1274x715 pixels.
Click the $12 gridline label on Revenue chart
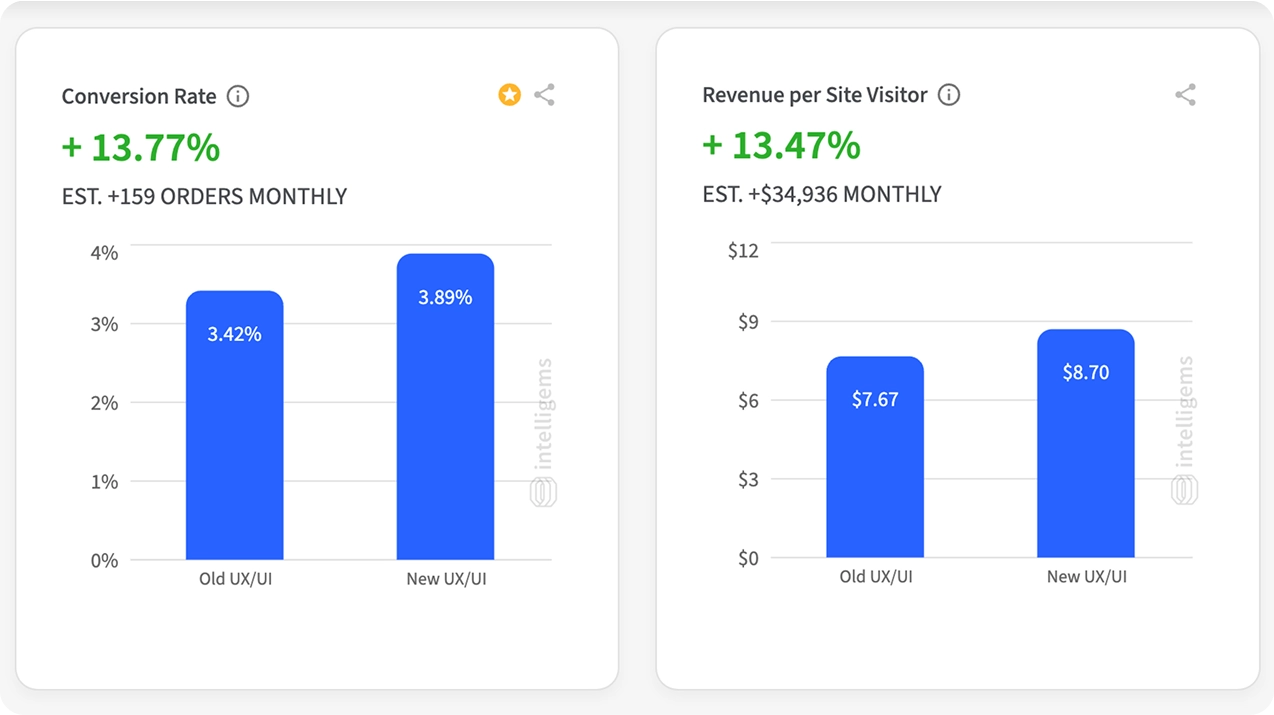coord(743,250)
